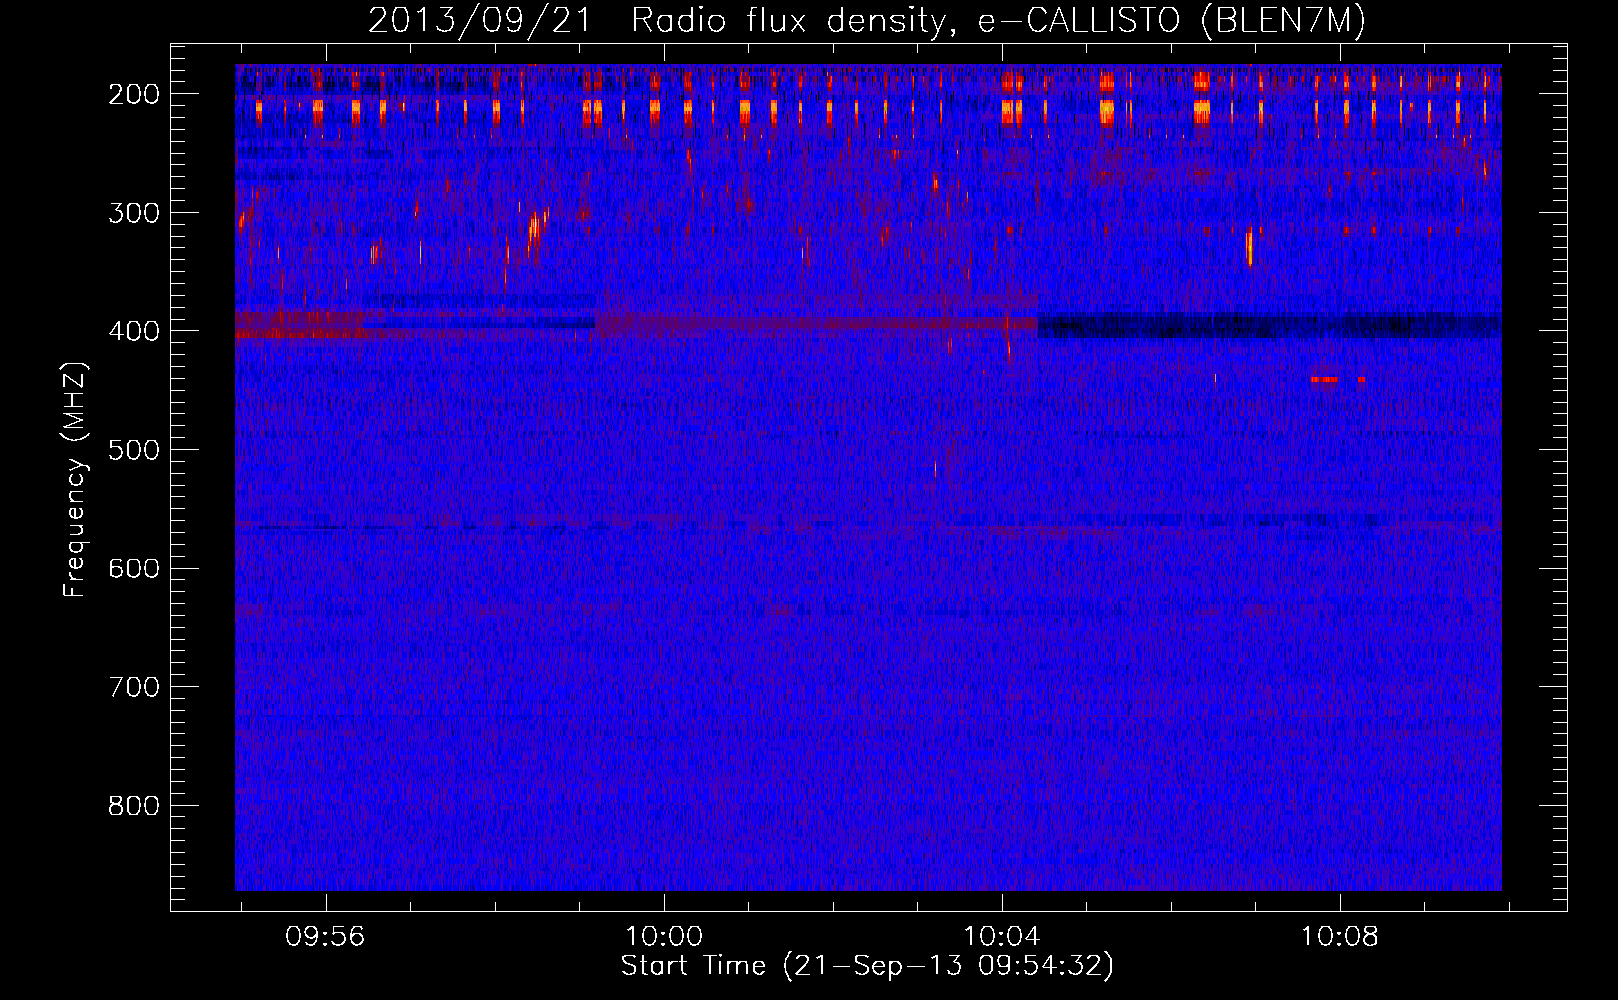The width and height of the screenshot is (1618, 1000).
Task: Click the 10:00 time tick label
Action: (664, 937)
